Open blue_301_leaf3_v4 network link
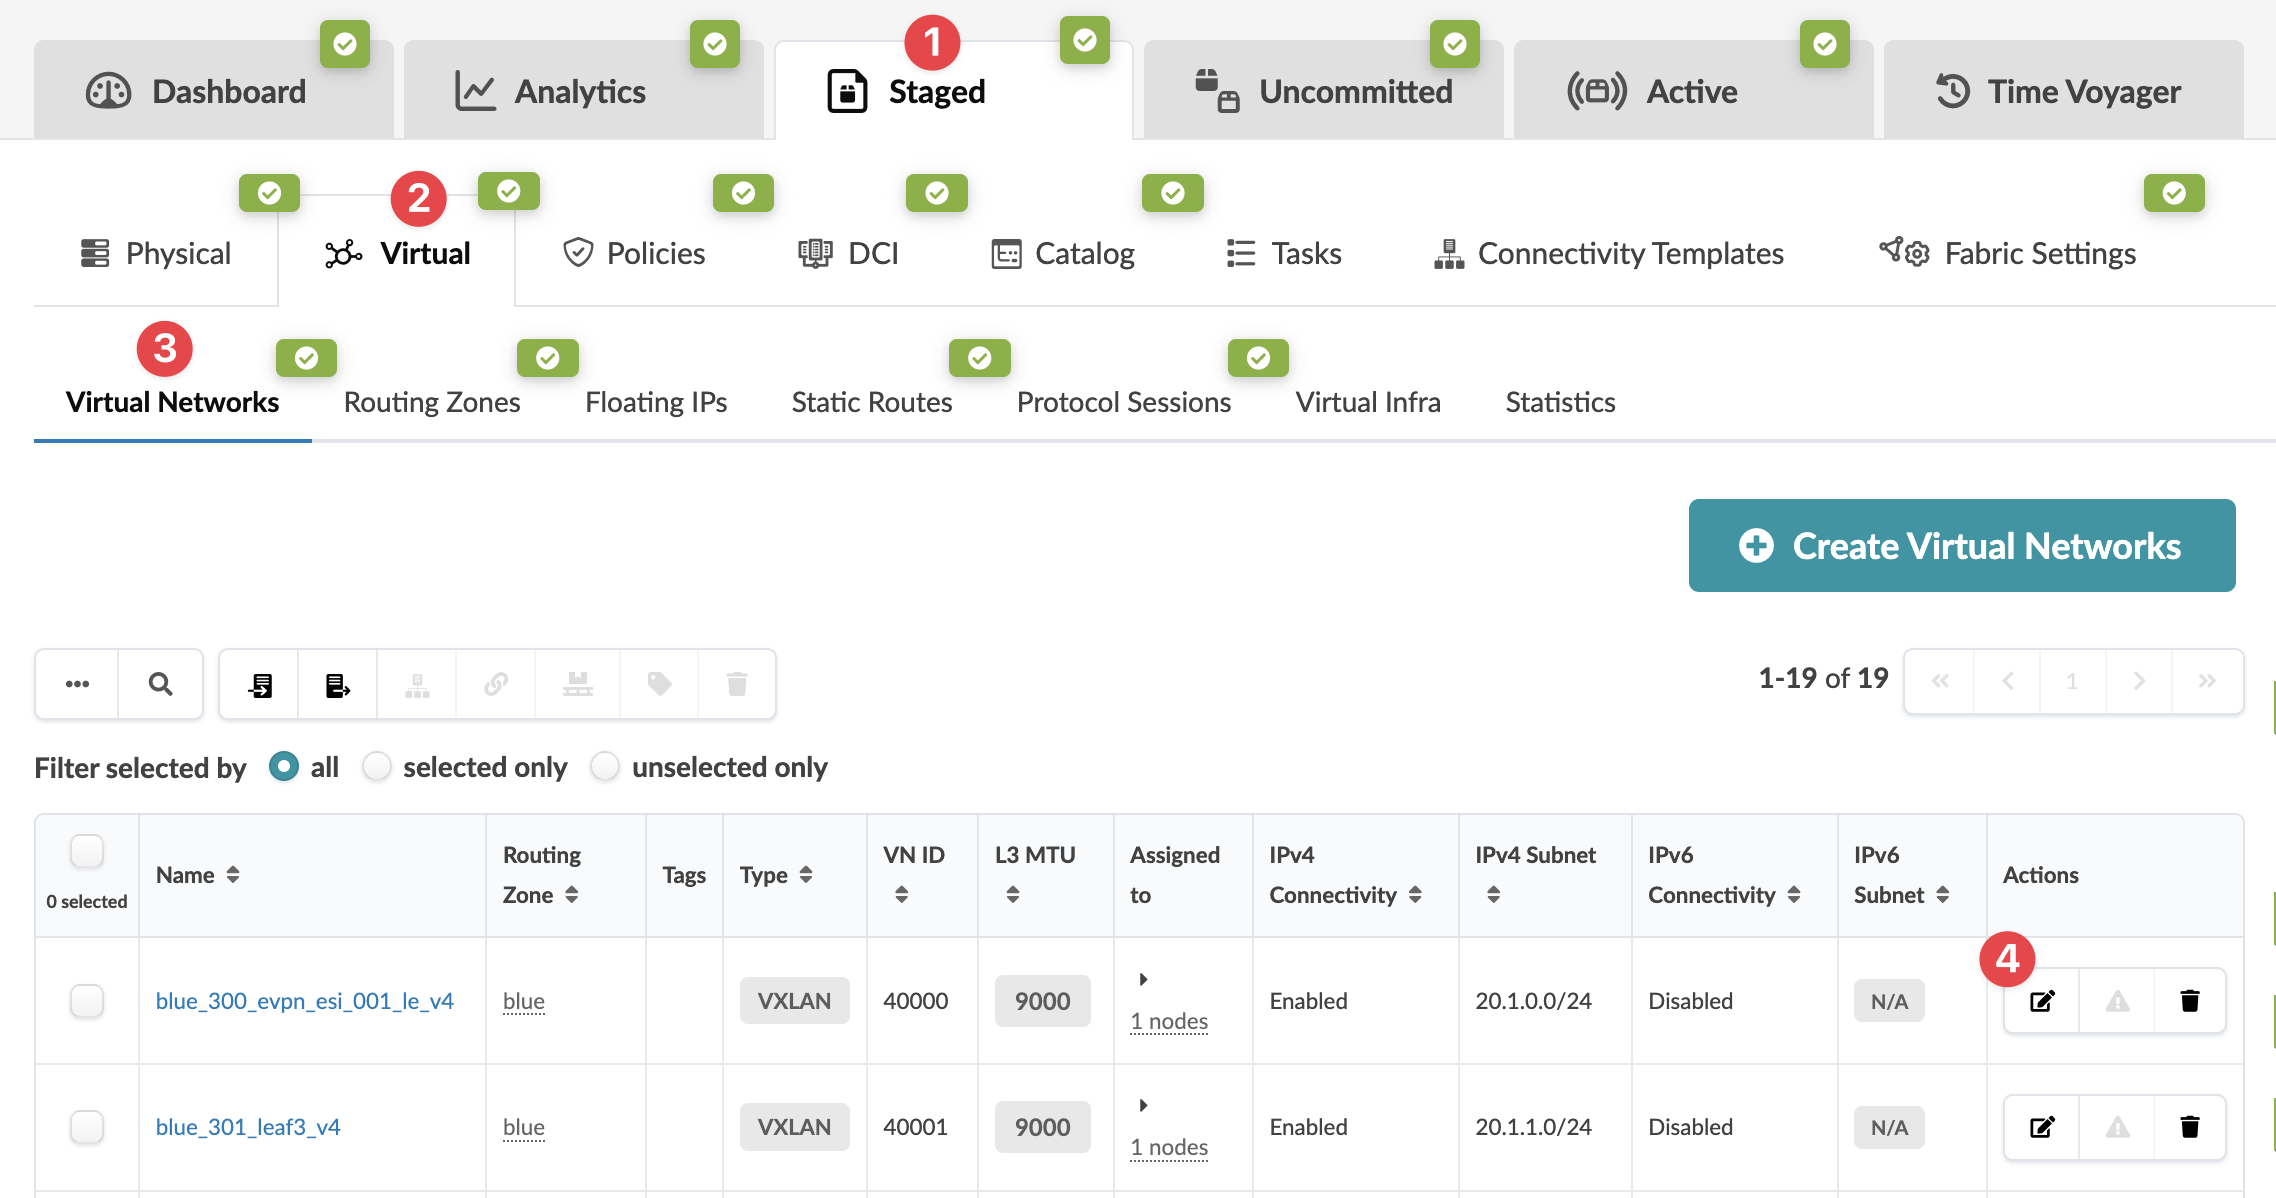The width and height of the screenshot is (2276, 1198). [248, 1127]
